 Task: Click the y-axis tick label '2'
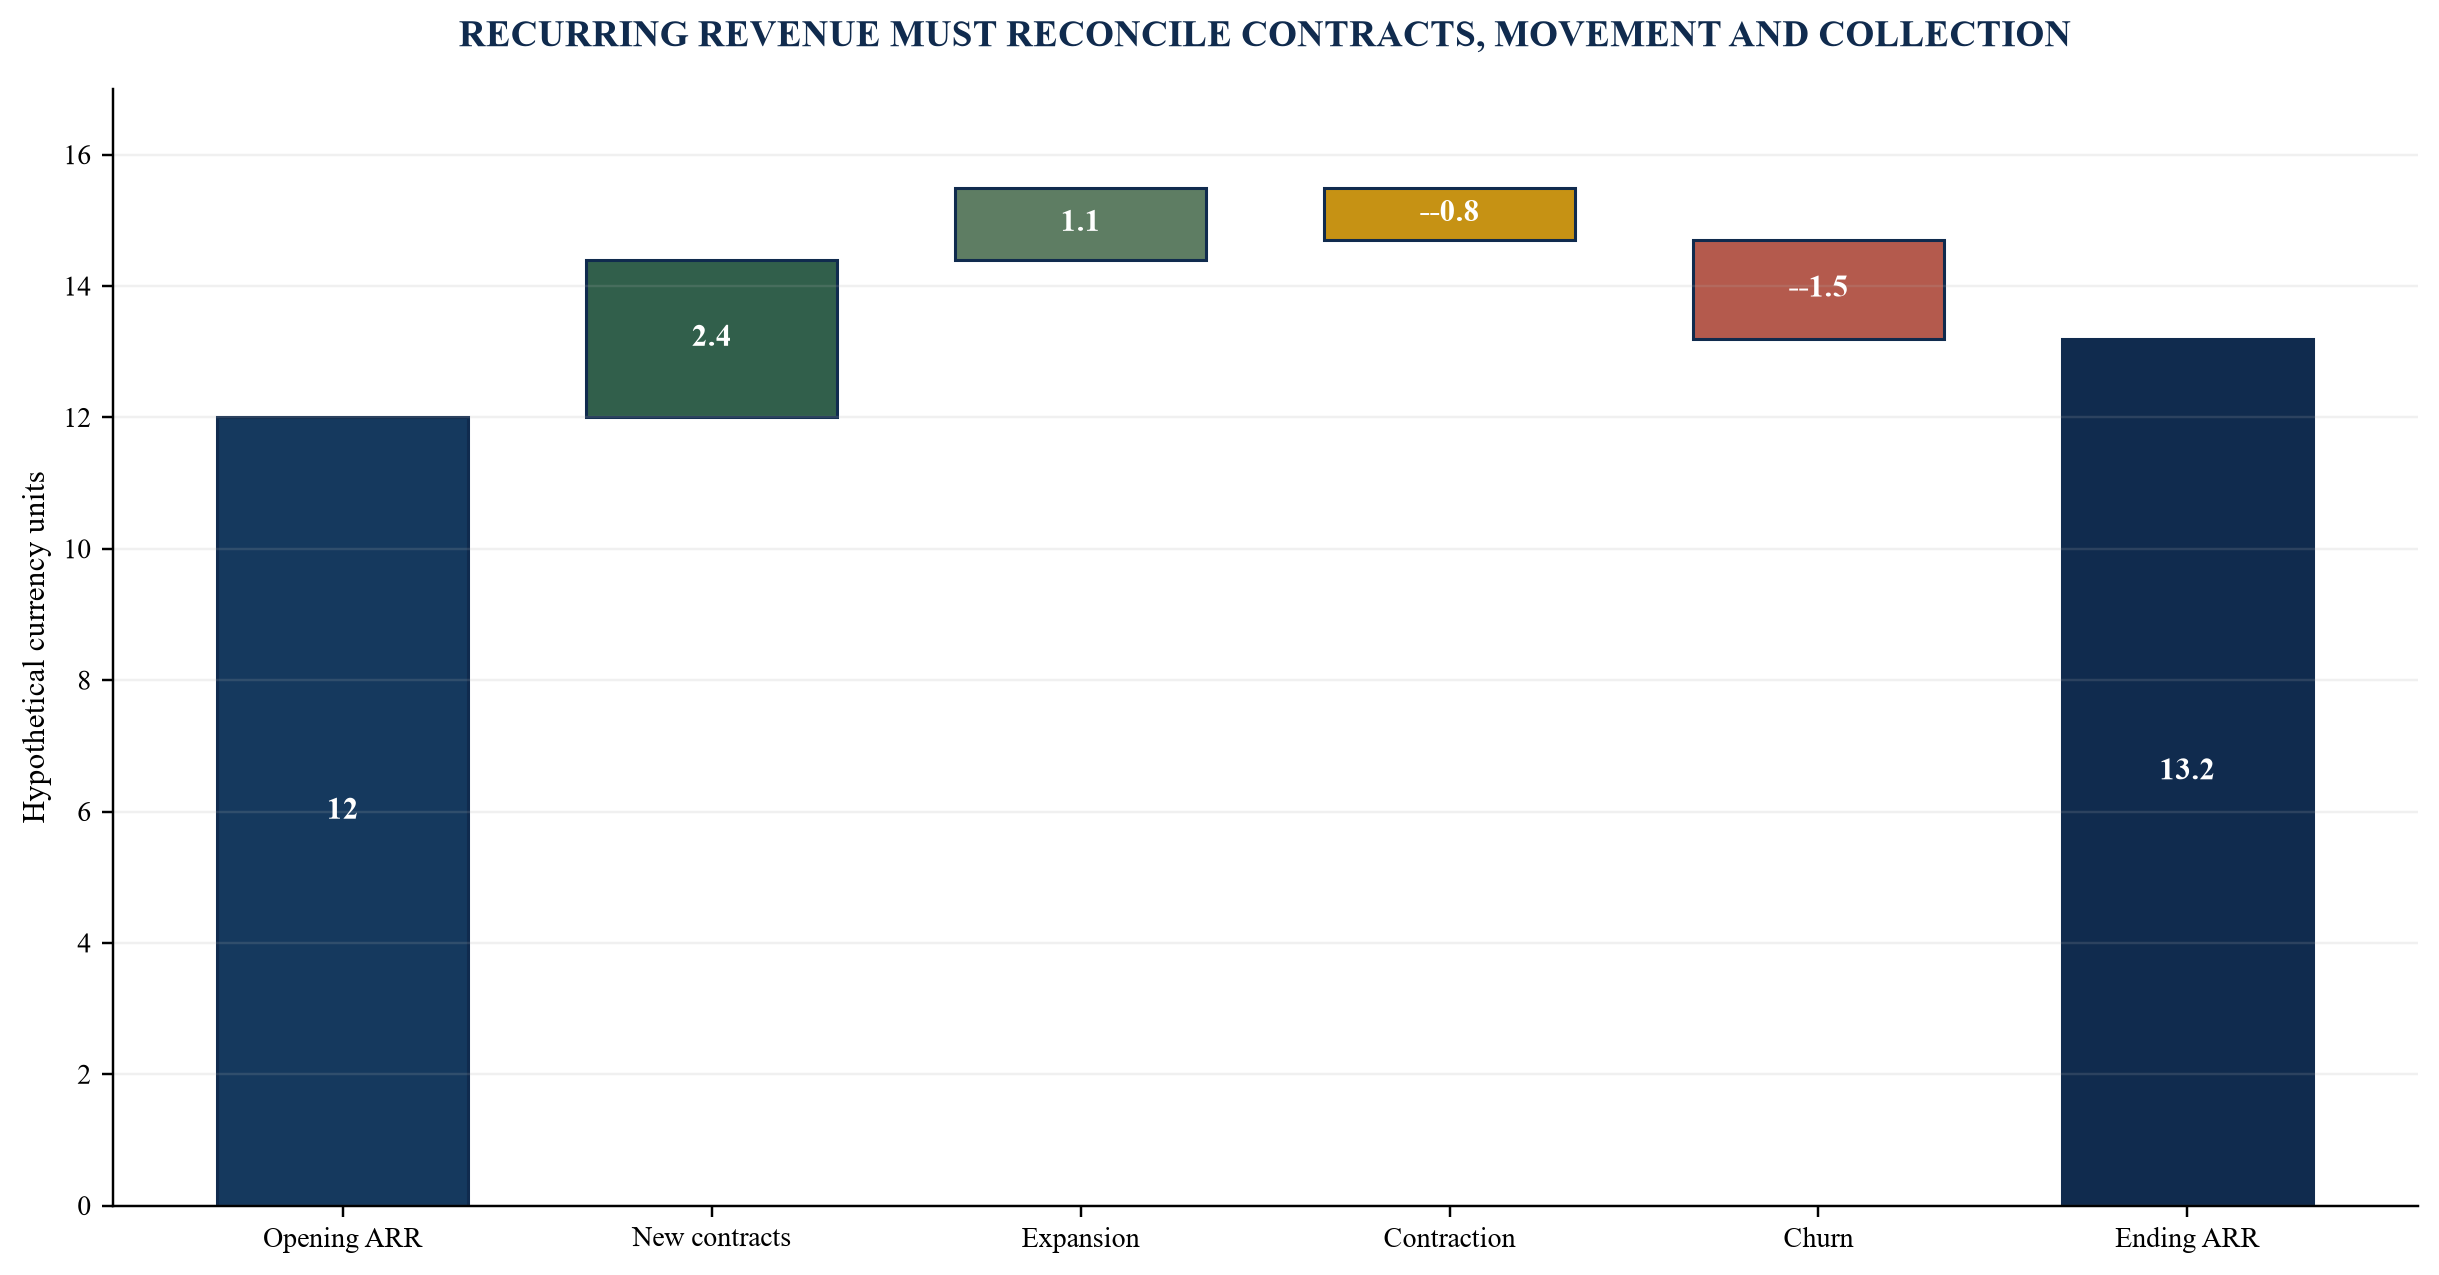pyautogui.click(x=84, y=1075)
